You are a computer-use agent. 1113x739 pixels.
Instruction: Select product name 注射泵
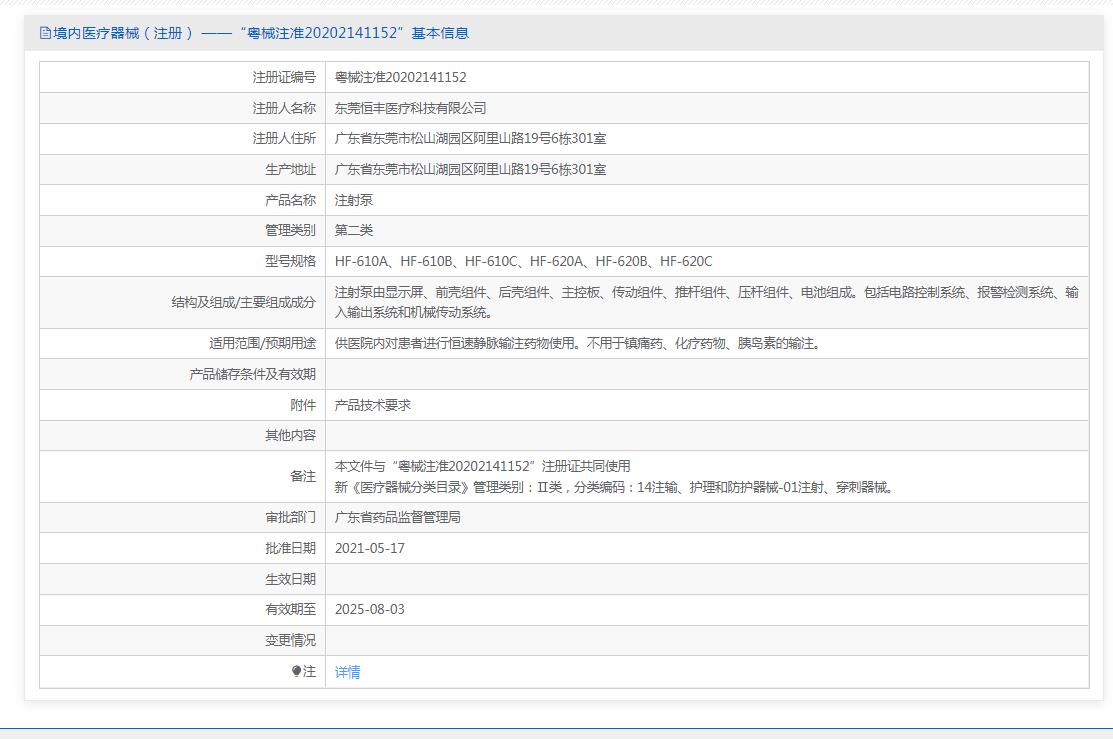click(x=354, y=200)
